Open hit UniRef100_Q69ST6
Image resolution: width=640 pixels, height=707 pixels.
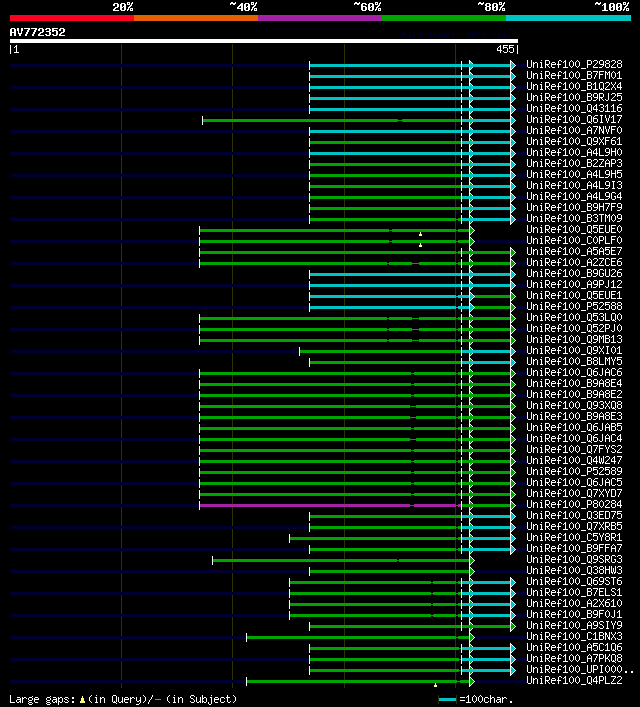tap(574, 581)
